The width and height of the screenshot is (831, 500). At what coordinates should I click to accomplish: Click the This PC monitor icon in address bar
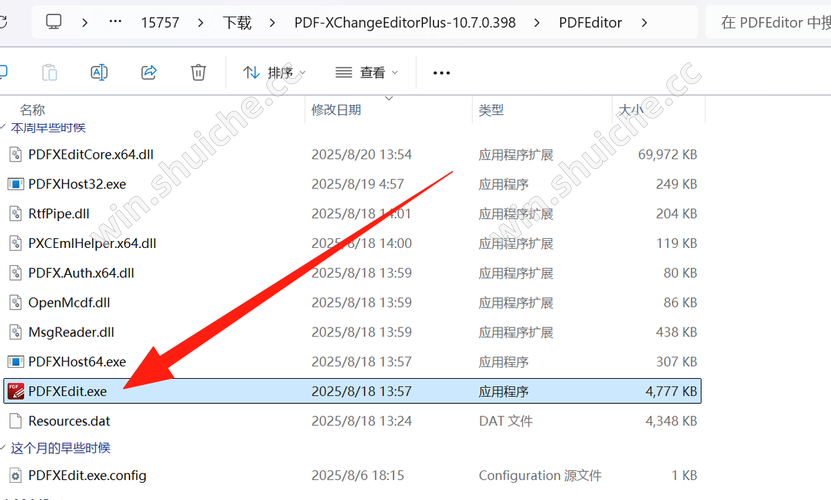tap(54, 22)
